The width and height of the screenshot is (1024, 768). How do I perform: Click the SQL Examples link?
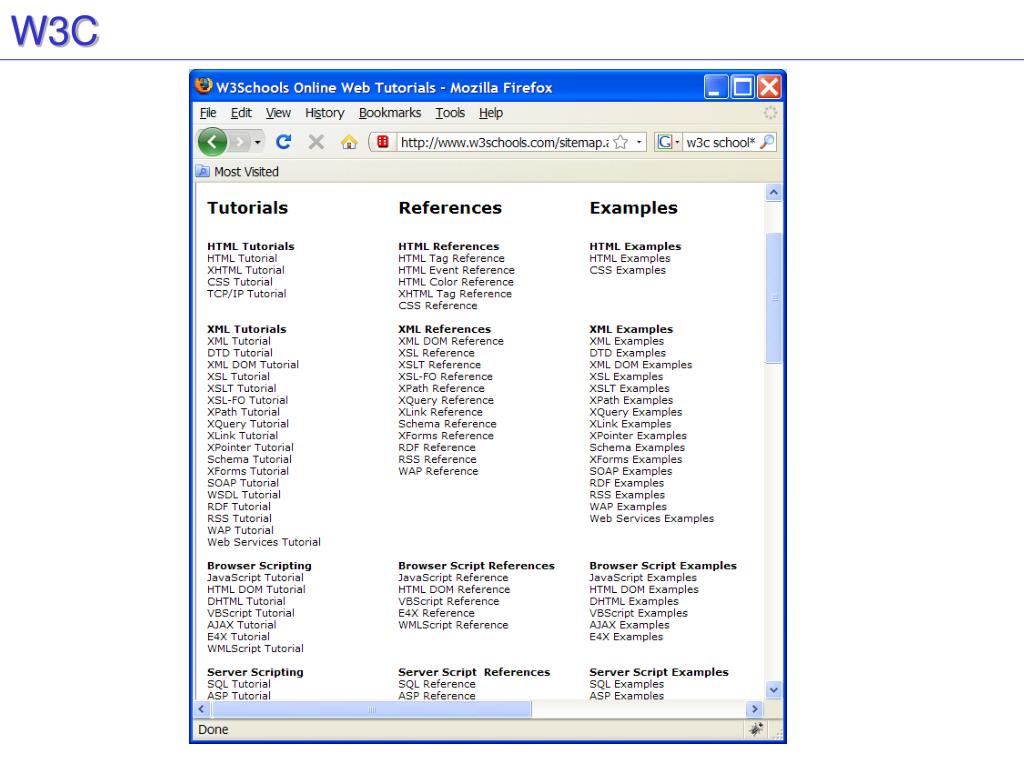click(x=626, y=684)
